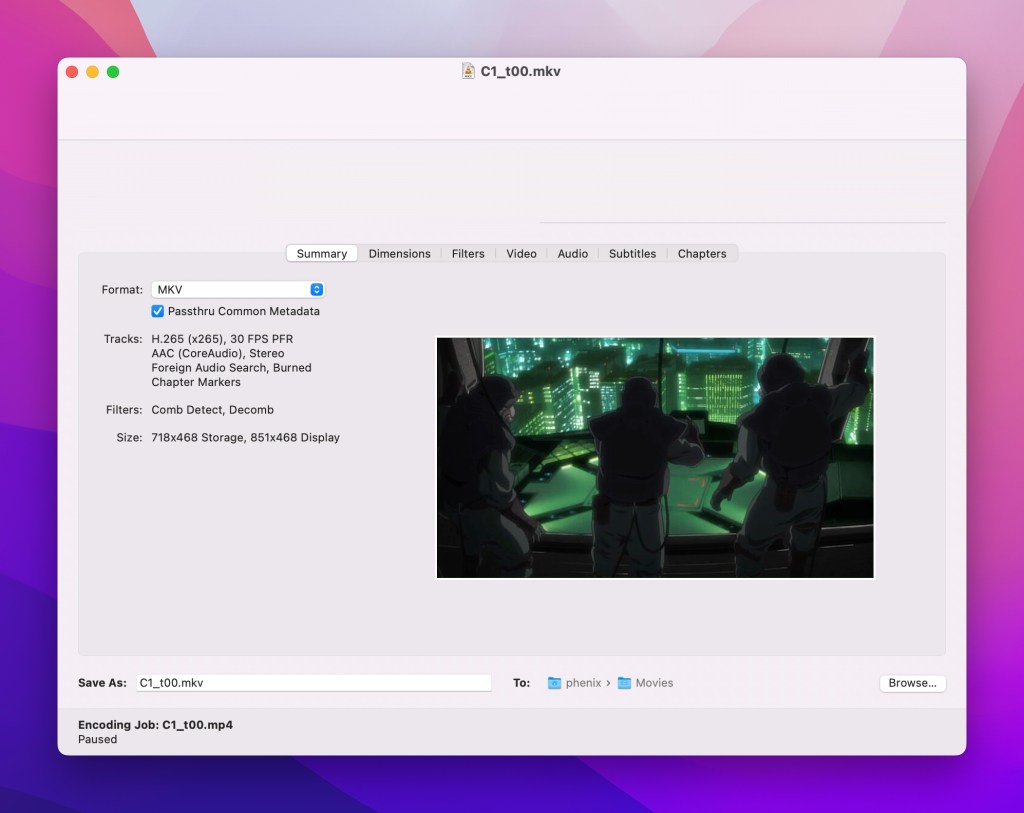Switch to the Summary tab

point(322,254)
